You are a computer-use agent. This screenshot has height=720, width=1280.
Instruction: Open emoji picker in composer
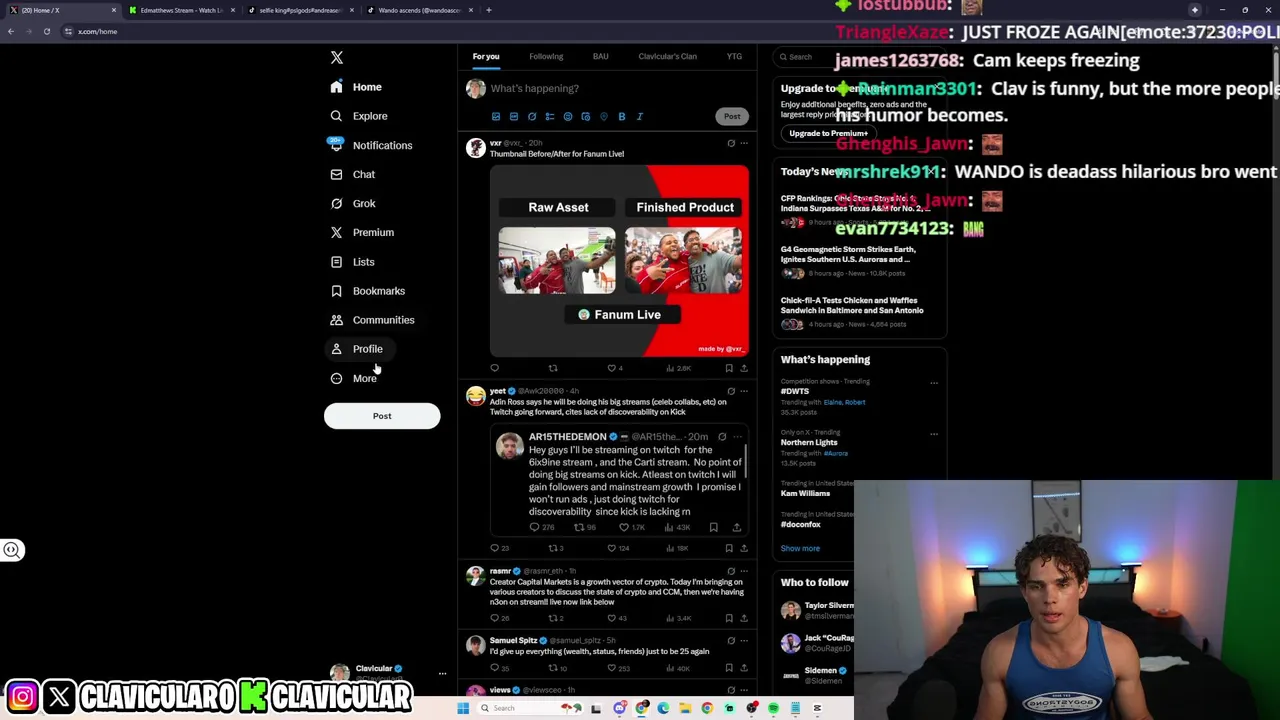568,117
